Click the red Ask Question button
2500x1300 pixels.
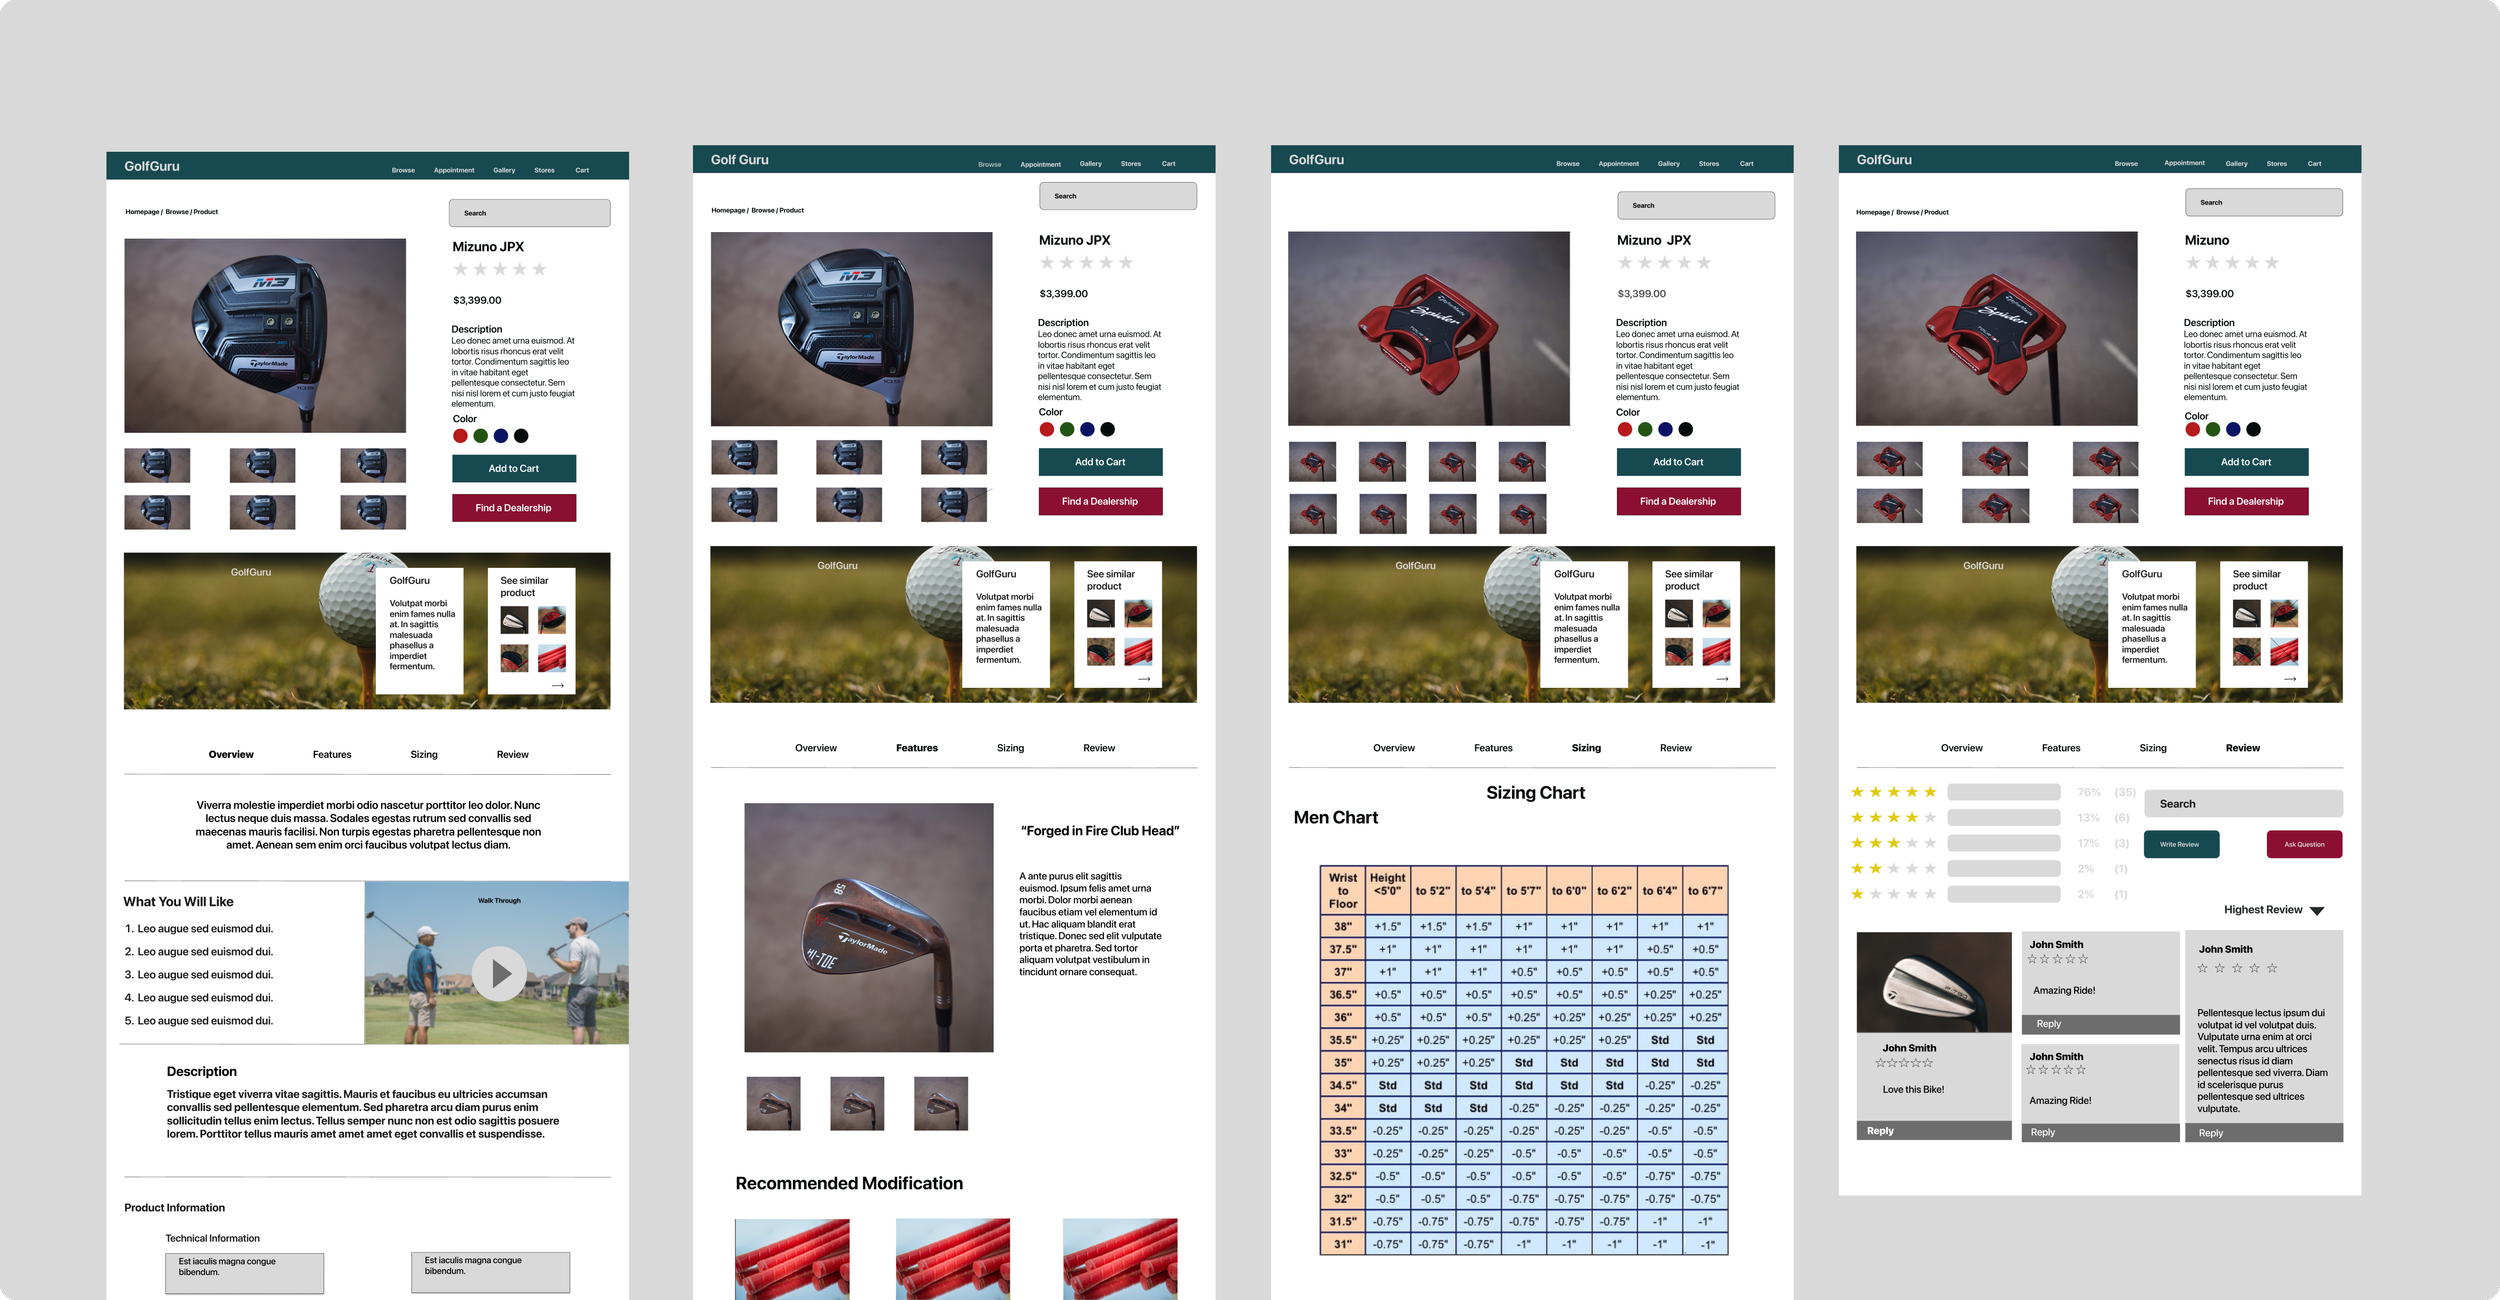2303,844
